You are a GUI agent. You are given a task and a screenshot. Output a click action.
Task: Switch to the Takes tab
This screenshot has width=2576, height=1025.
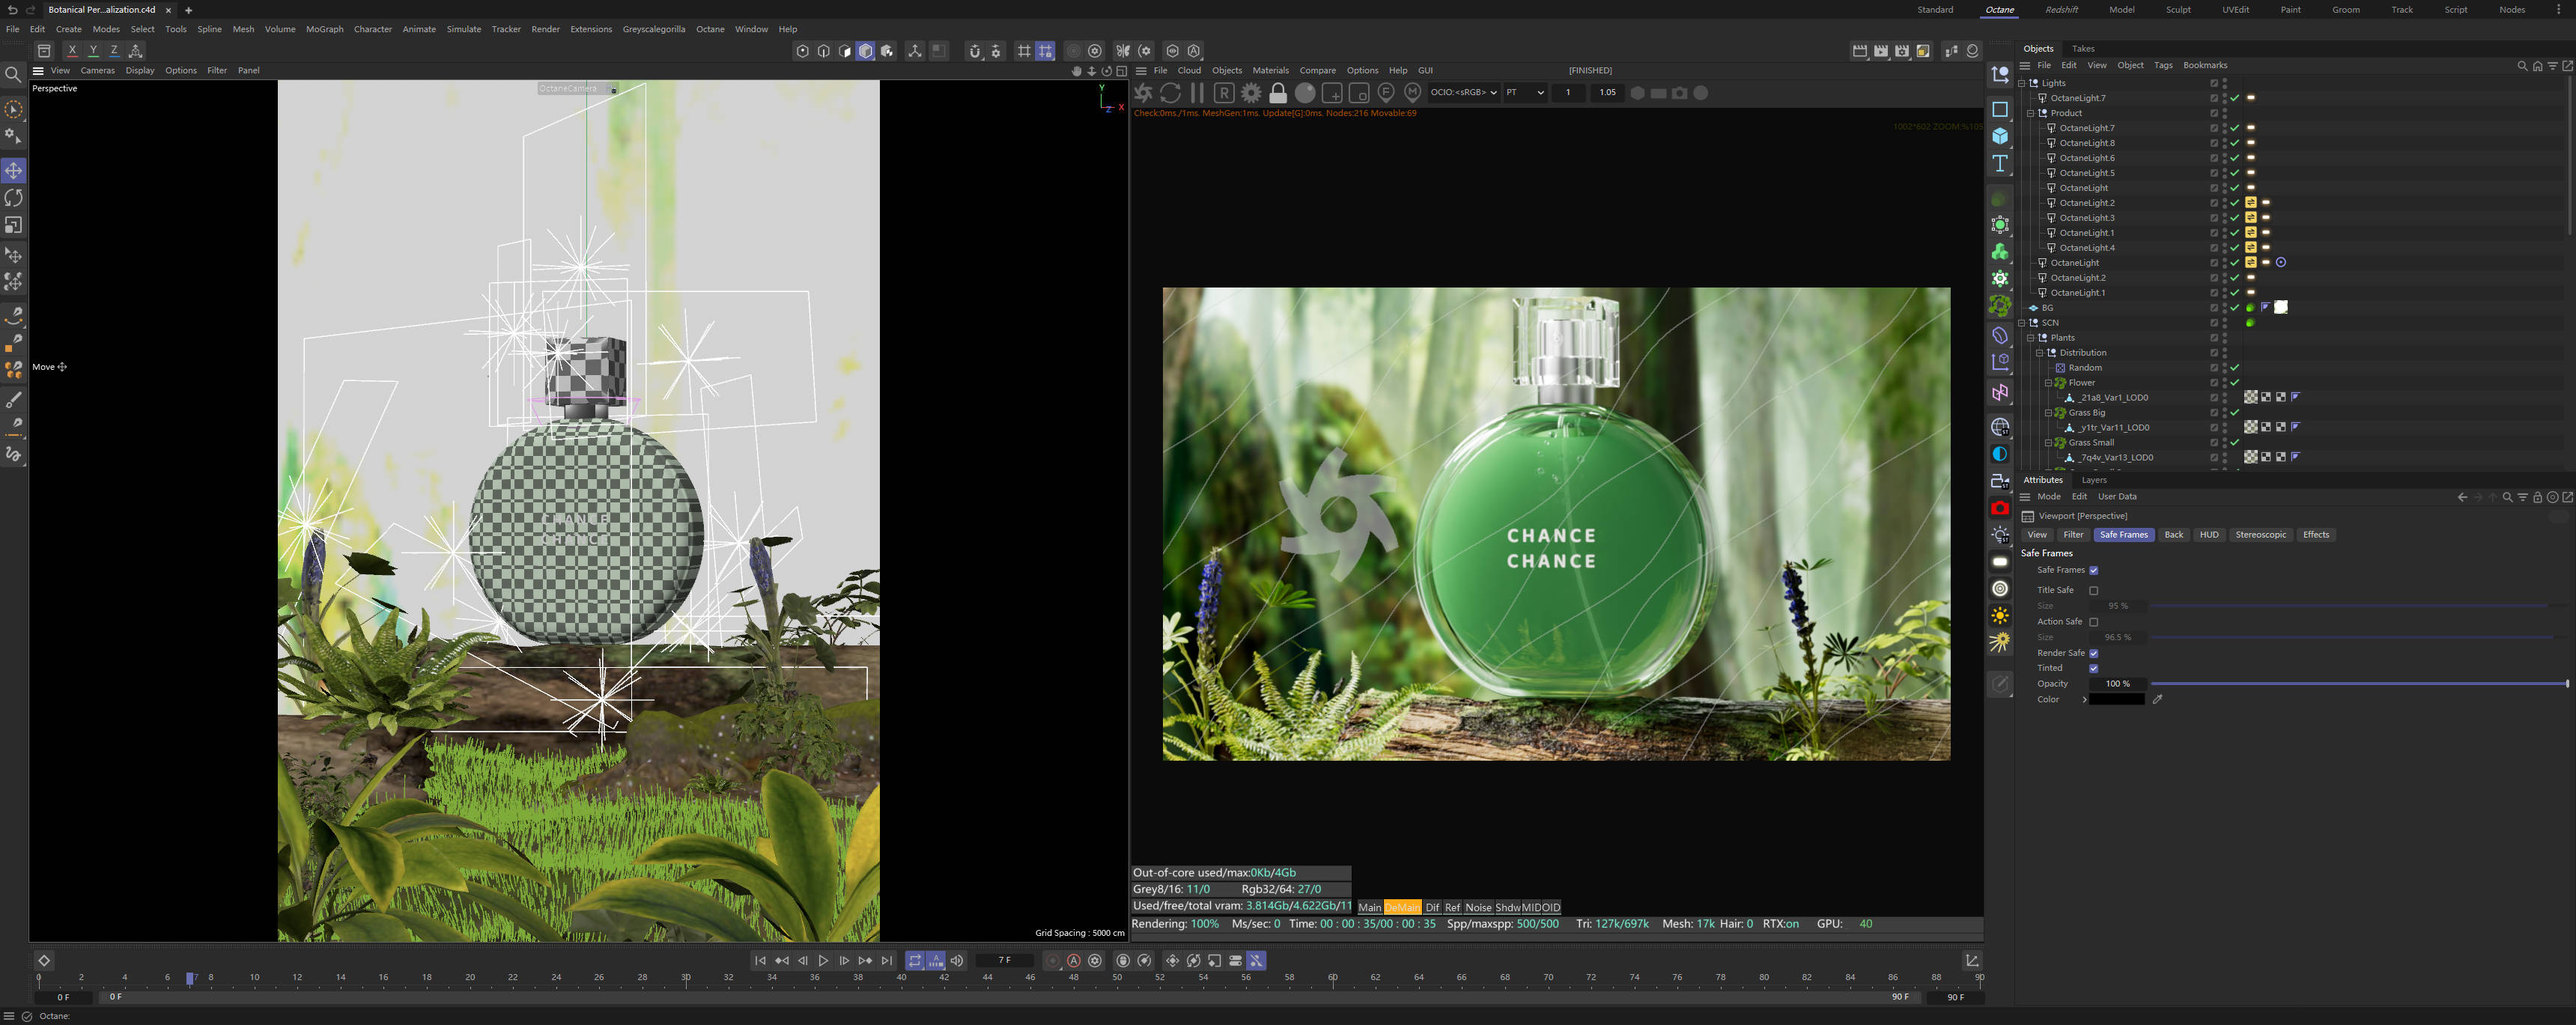pyautogui.click(x=2083, y=49)
